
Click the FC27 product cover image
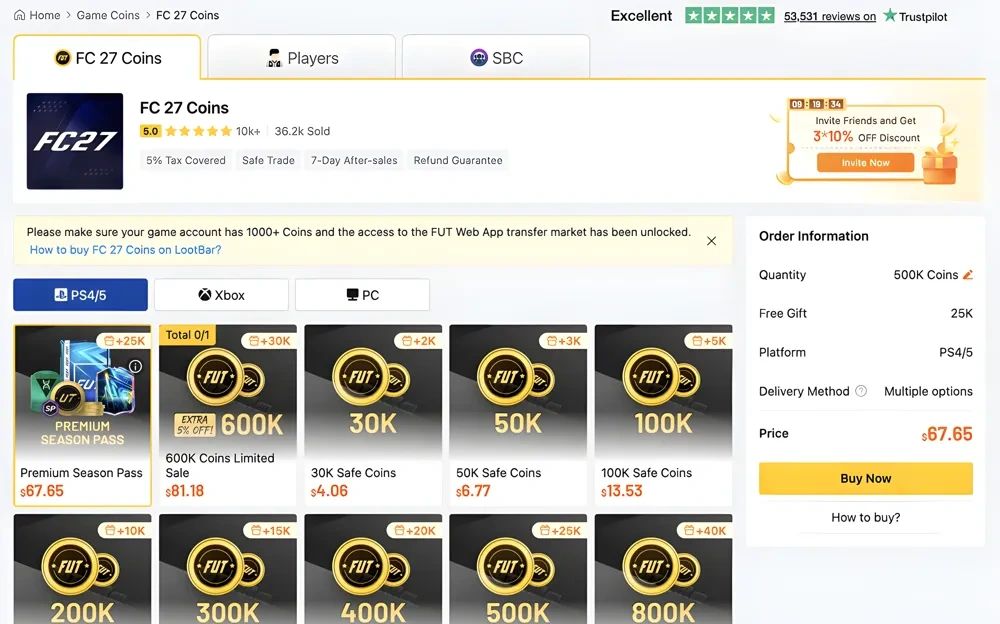point(75,141)
